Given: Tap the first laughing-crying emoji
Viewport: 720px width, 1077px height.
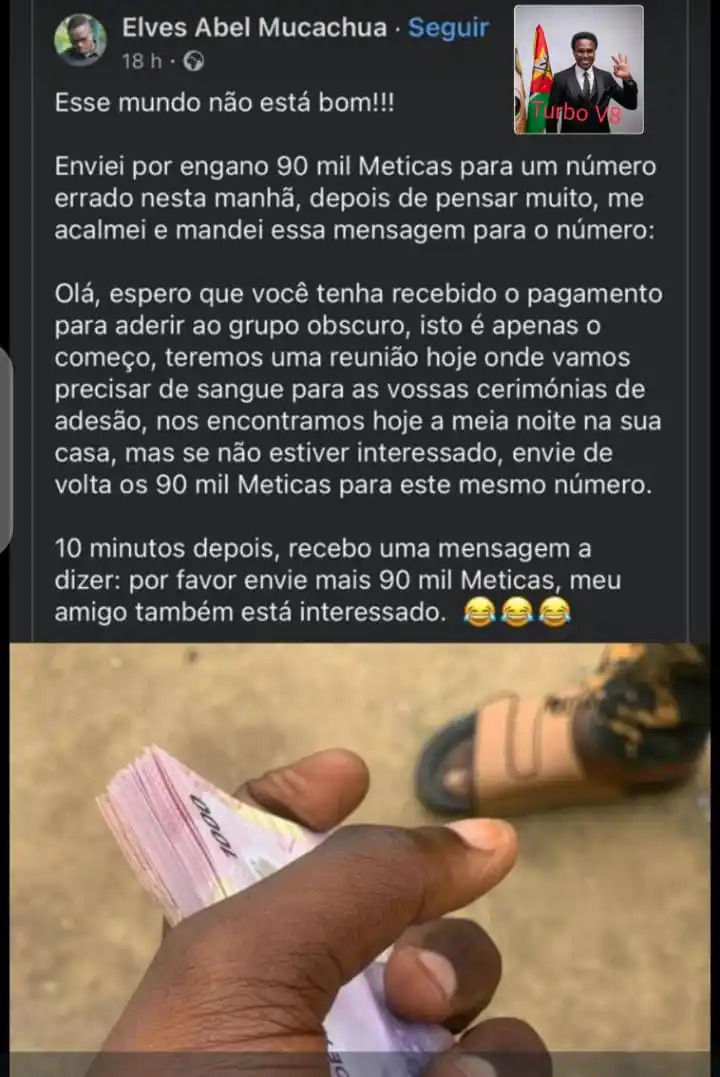Looking at the screenshot, I should (480, 611).
